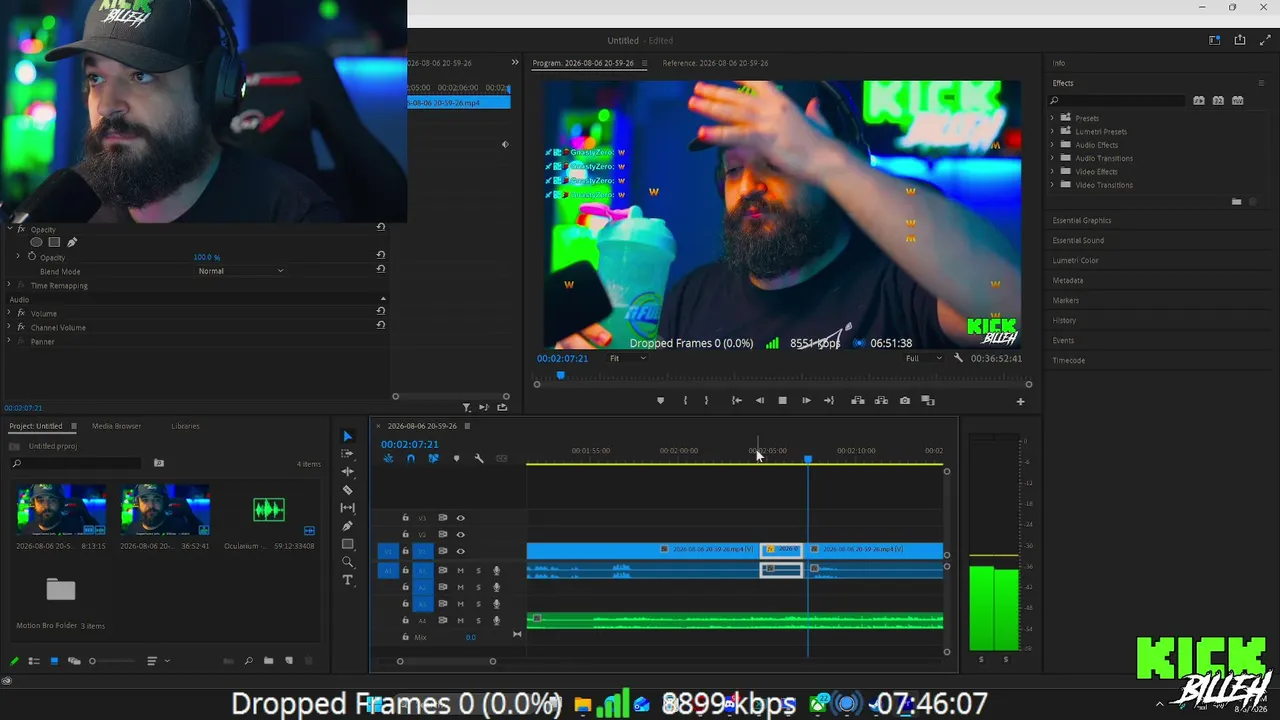Expand the Lumetri Presets folder
The width and height of the screenshot is (1280, 720).
coord(1052,131)
